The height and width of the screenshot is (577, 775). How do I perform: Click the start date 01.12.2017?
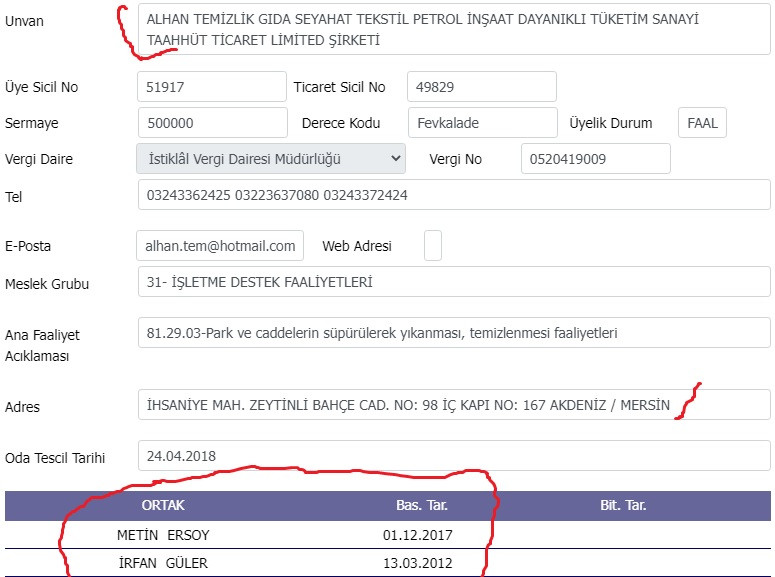tap(418, 535)
